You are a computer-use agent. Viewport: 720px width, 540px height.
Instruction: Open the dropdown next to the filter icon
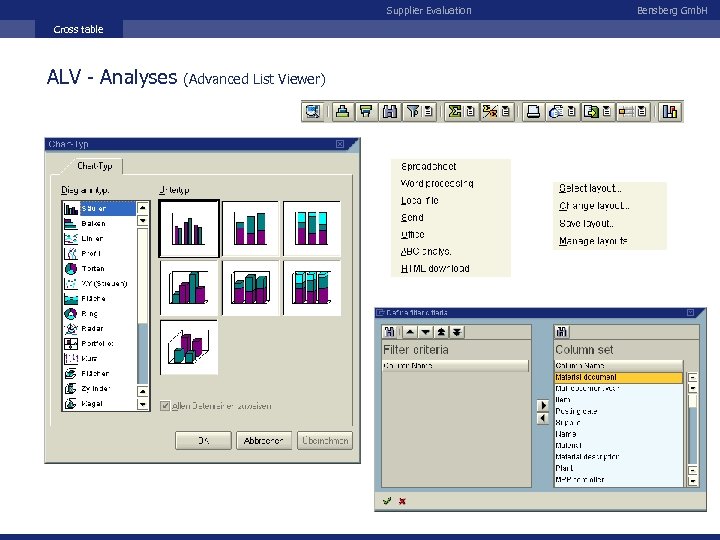tap(428, 112)
